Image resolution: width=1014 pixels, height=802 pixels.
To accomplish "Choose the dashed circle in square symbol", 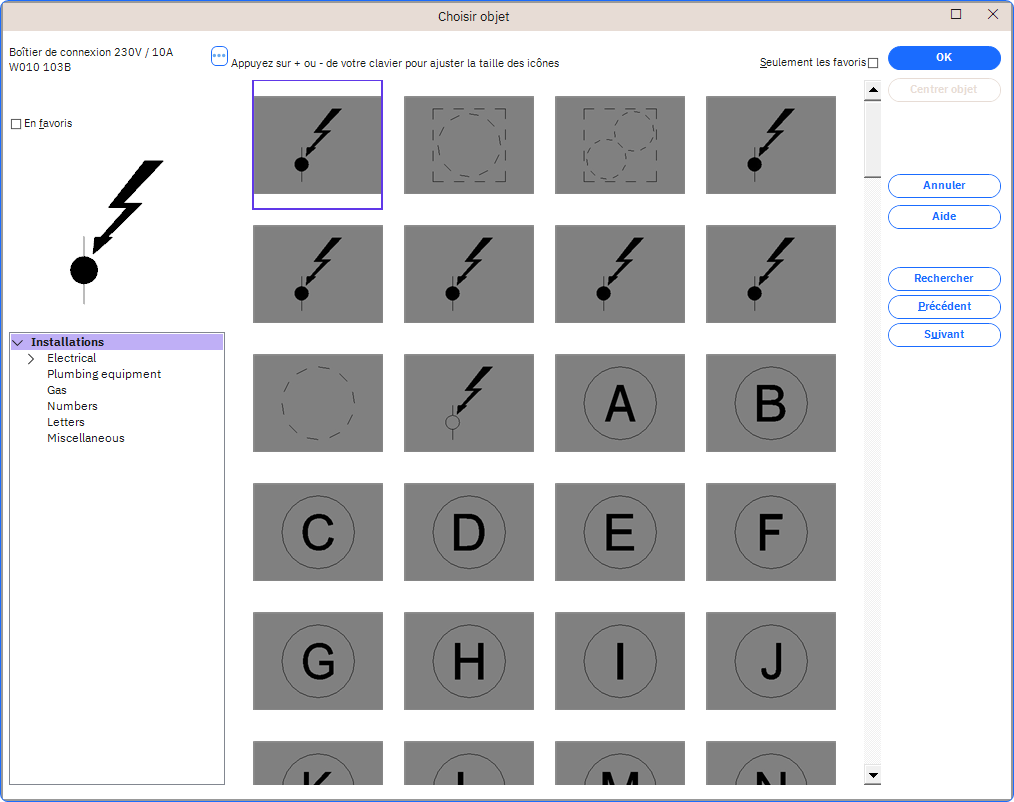I will point(468,145).
